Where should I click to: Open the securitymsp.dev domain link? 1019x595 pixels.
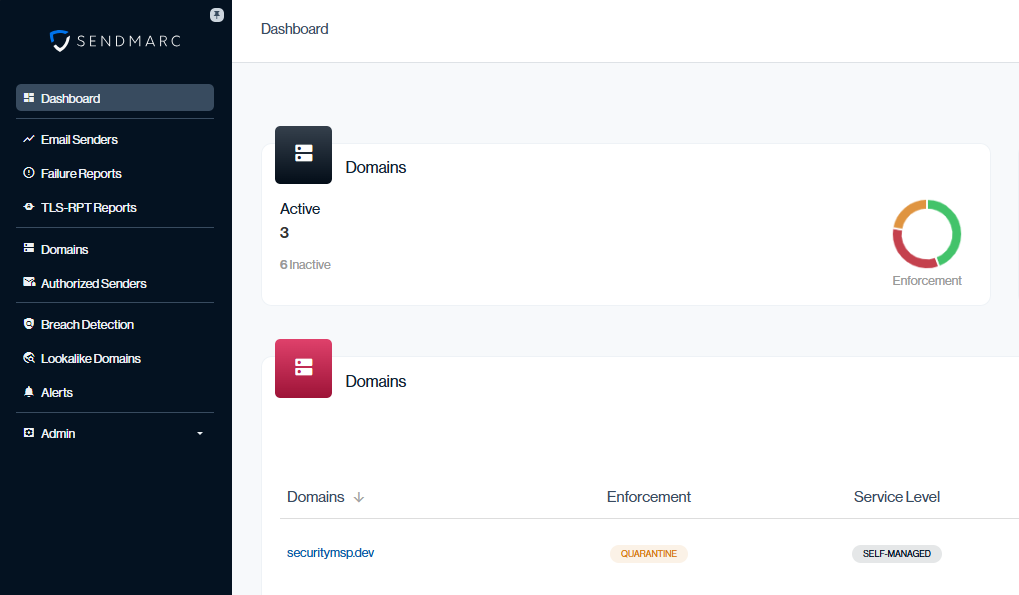point(330,553)
